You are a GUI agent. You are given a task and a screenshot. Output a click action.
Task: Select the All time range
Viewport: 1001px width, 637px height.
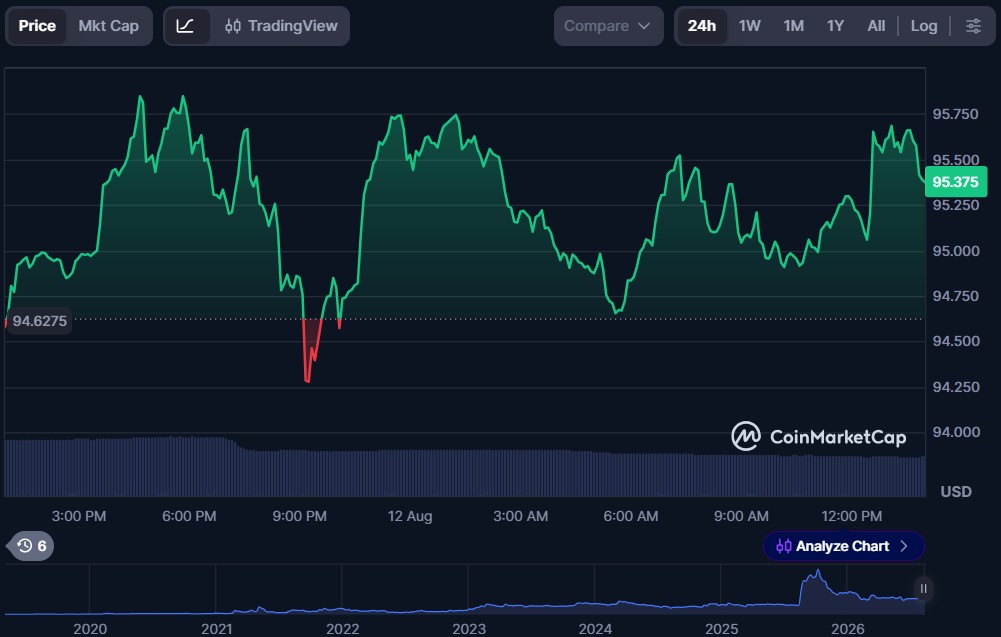(876, 26)
